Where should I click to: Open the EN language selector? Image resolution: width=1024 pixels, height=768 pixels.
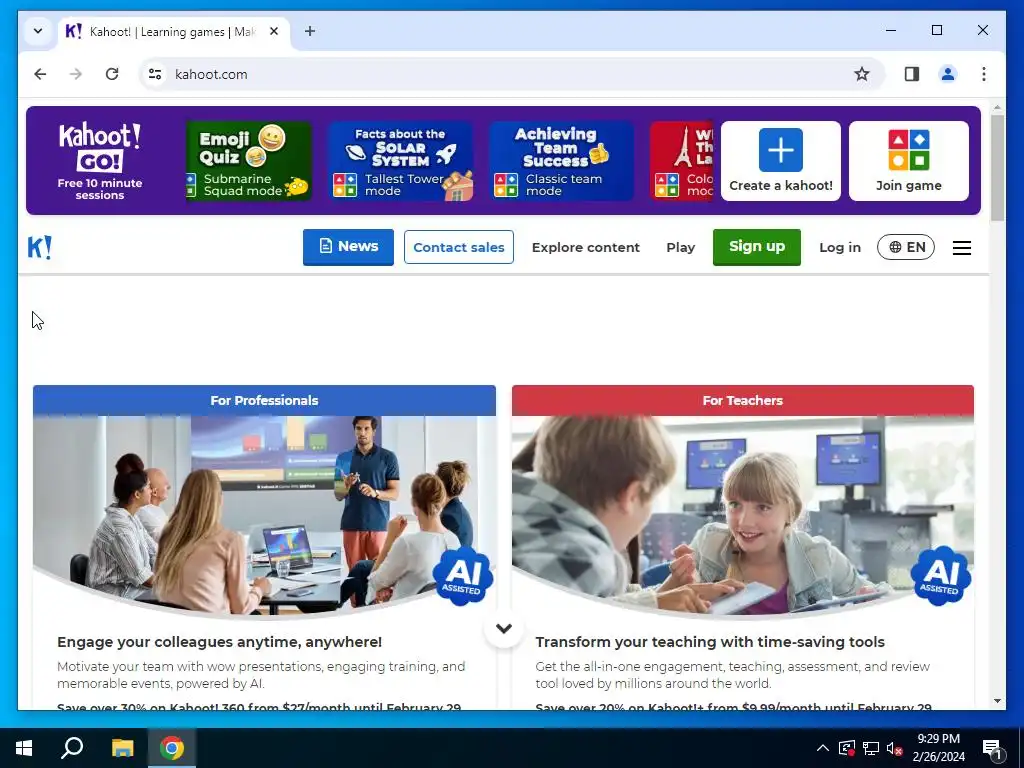click(x=906, y=247)
